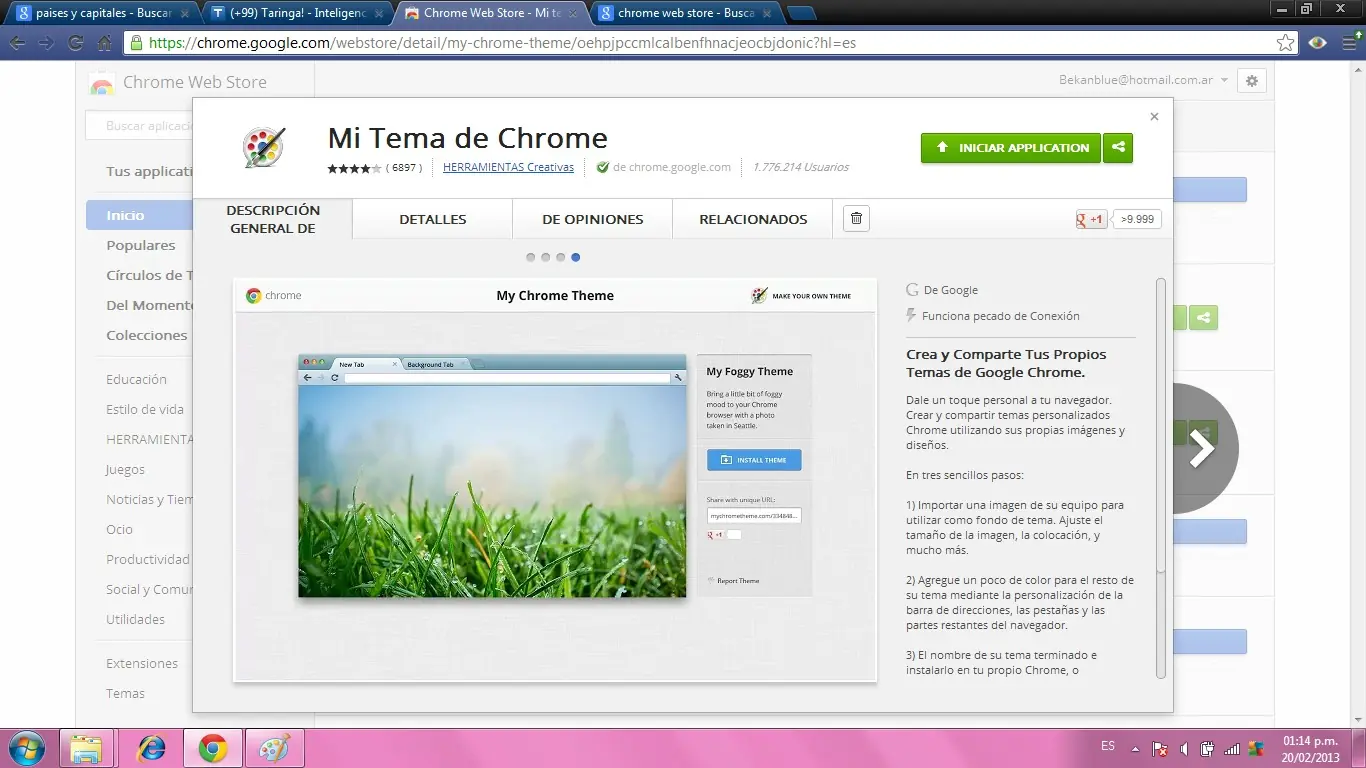Show hidden system tray icons arrow
1366x768 pixels.
1135,748
